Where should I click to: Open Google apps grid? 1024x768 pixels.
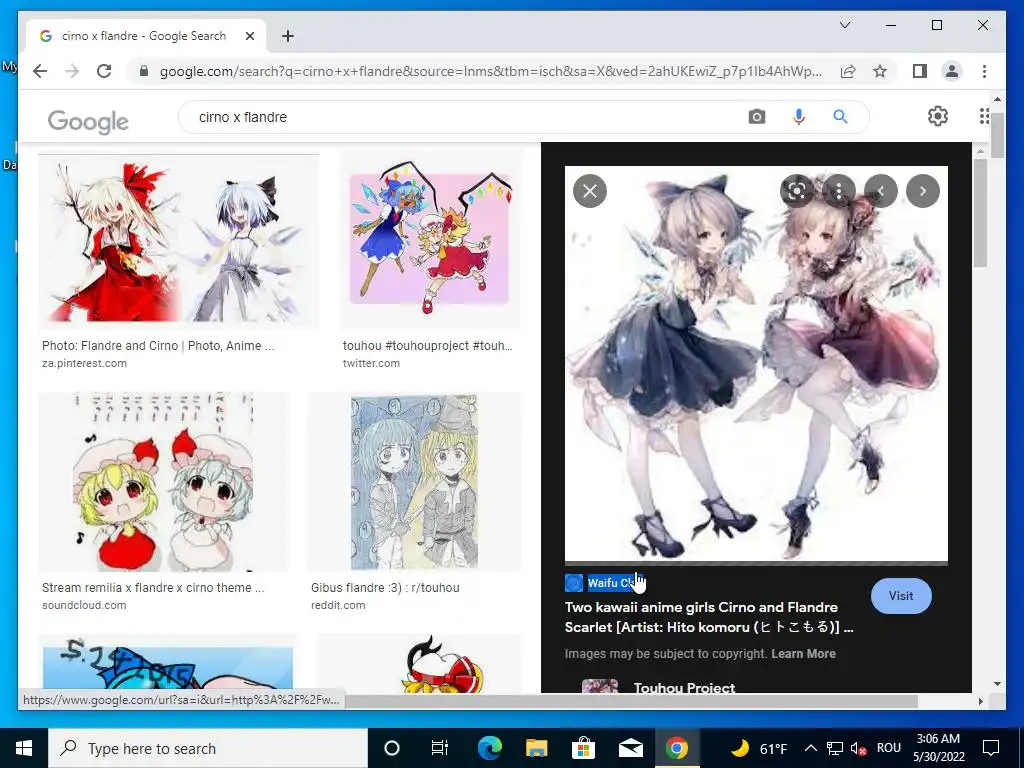(984, 116)
